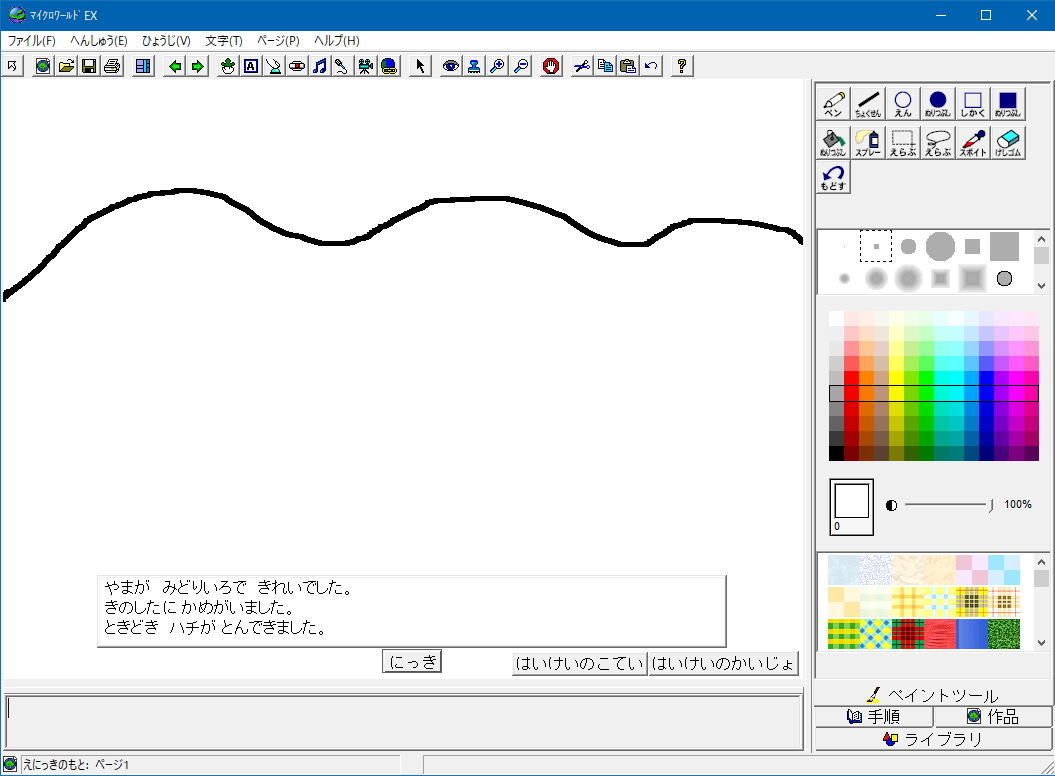The image size is (1055, 776).
Task: Click the stamp toolbar icon
Action: [474, 66]
